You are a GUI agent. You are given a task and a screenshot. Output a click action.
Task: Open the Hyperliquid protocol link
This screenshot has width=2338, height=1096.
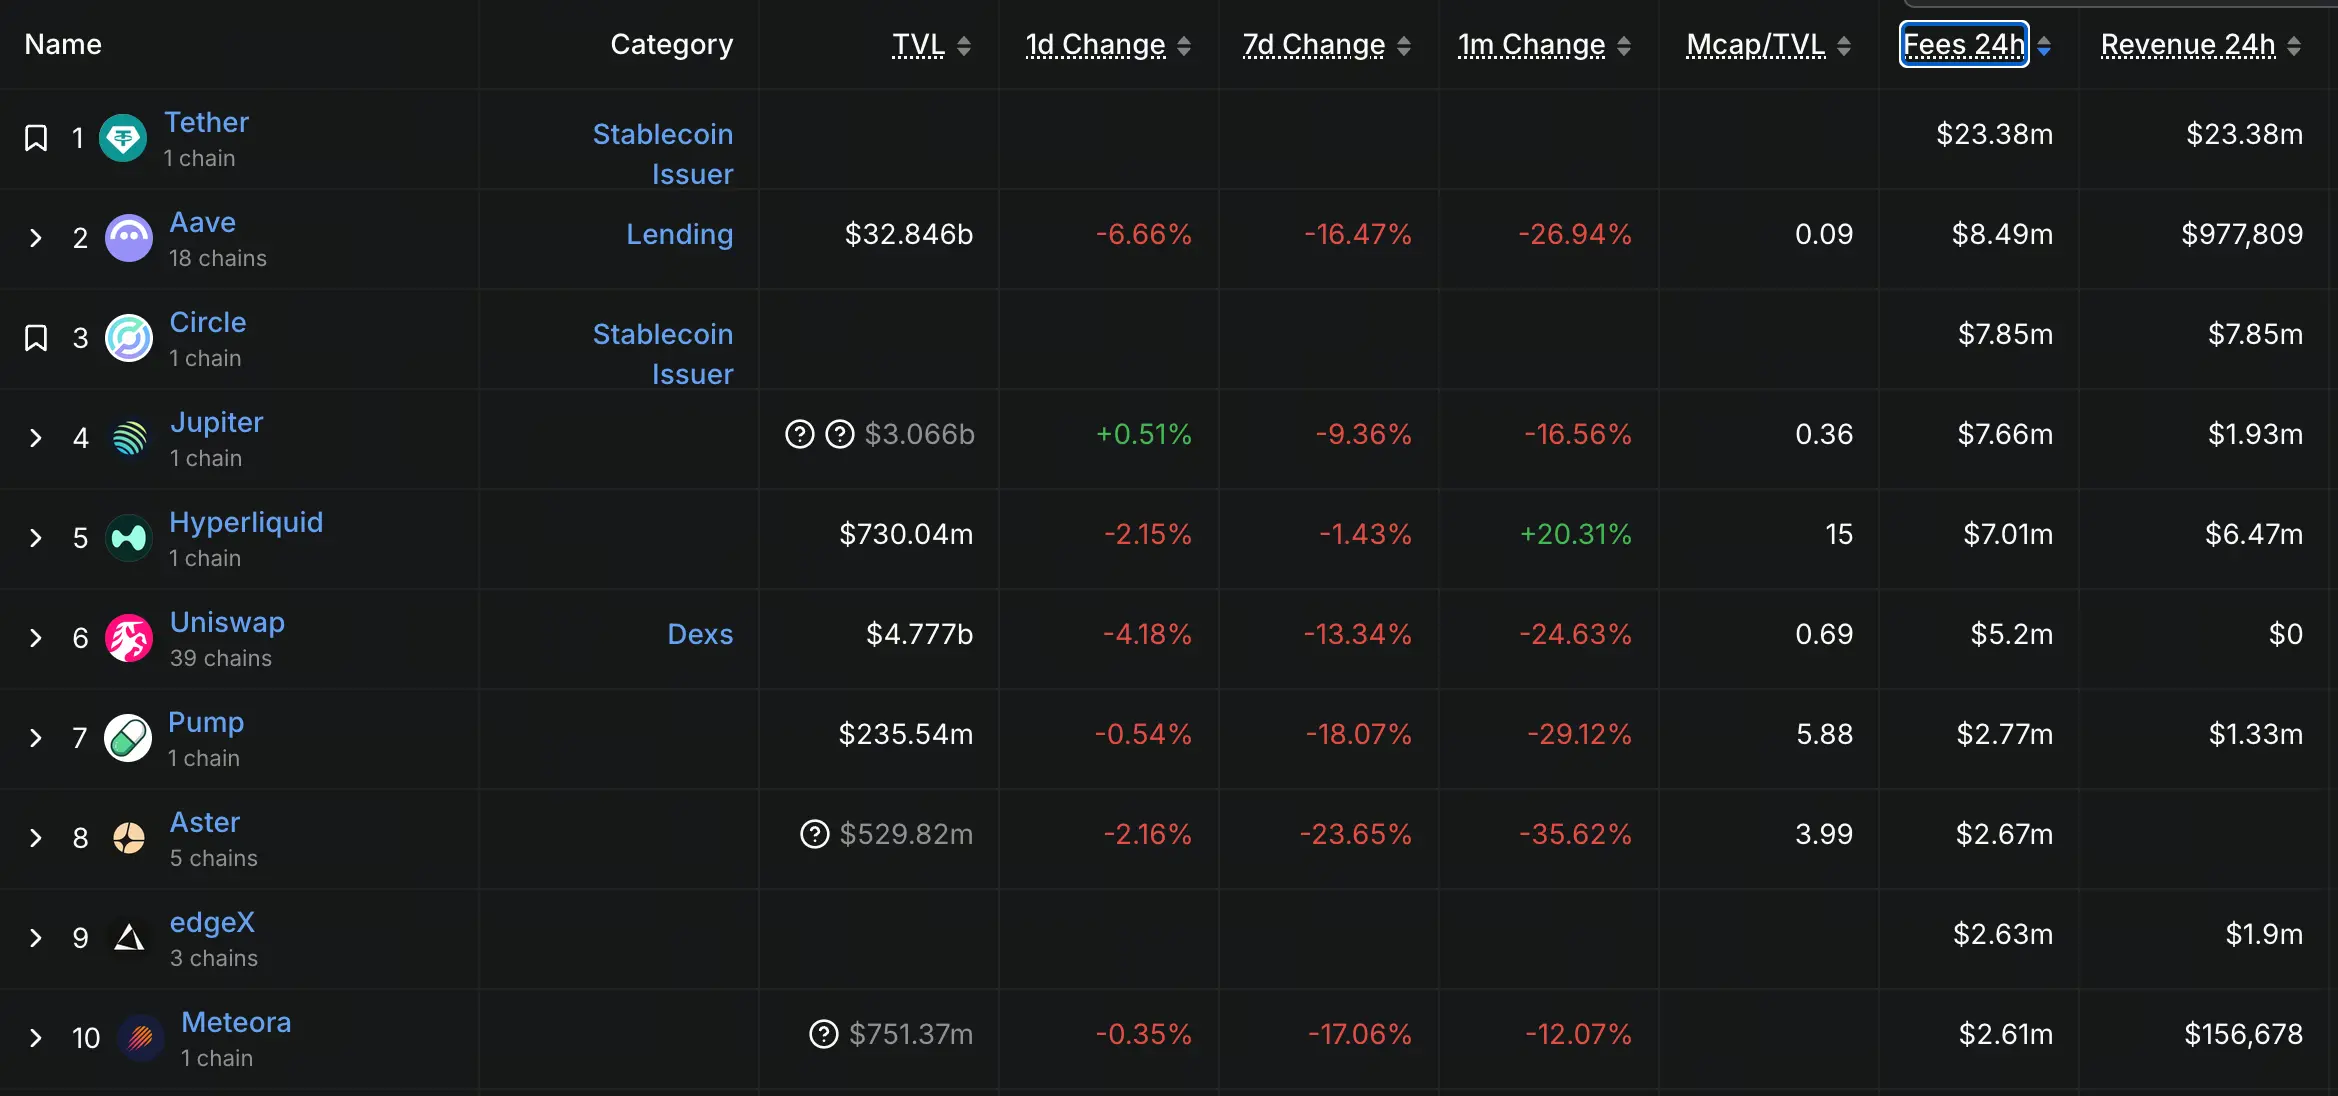[x=246, y=522]
